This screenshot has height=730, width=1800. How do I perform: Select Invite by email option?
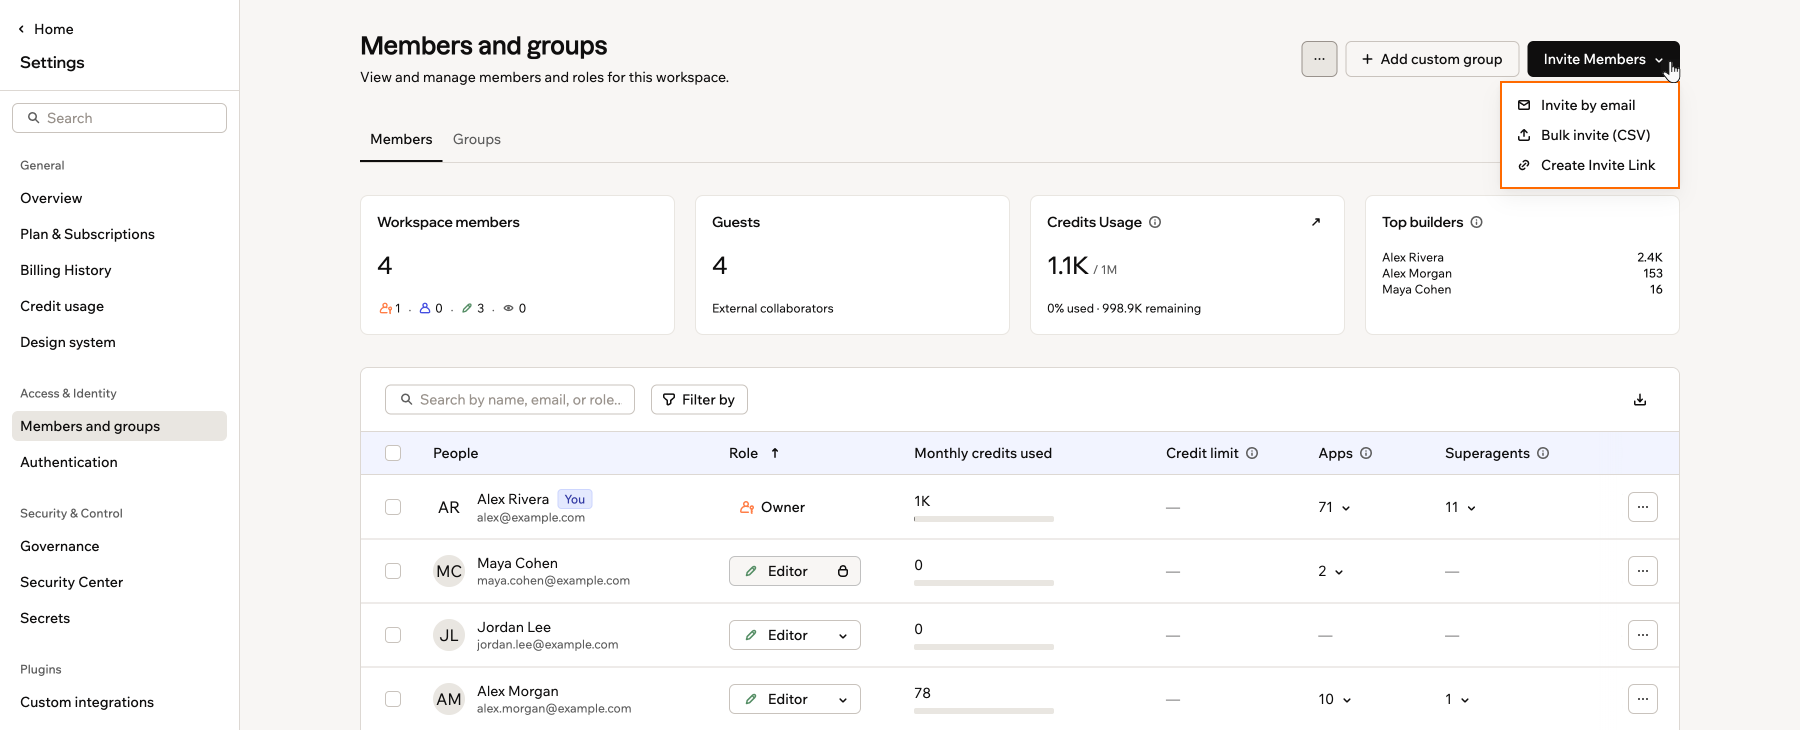(x=1590, y=105)
